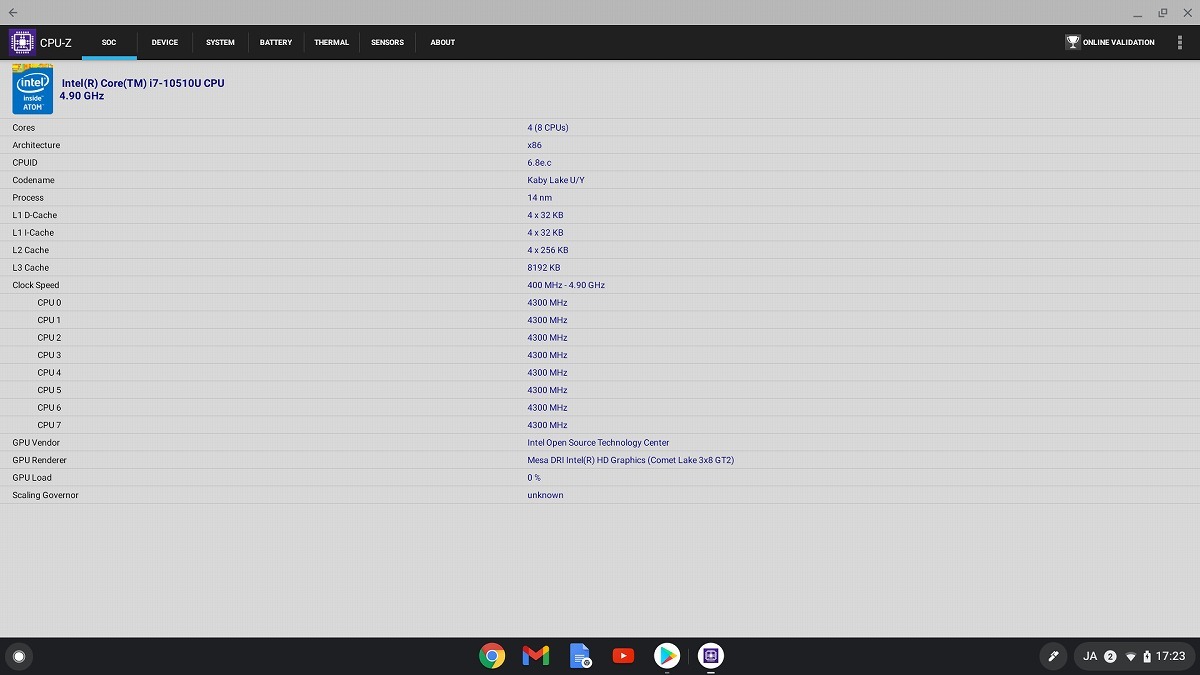Open Google Chrome from the shelf

point(491,656)
